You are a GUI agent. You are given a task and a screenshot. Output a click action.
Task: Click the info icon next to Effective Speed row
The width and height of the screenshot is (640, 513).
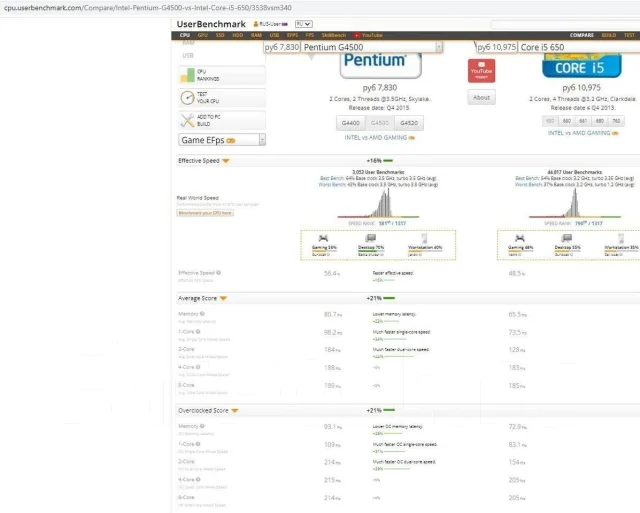tap(219, 273)
